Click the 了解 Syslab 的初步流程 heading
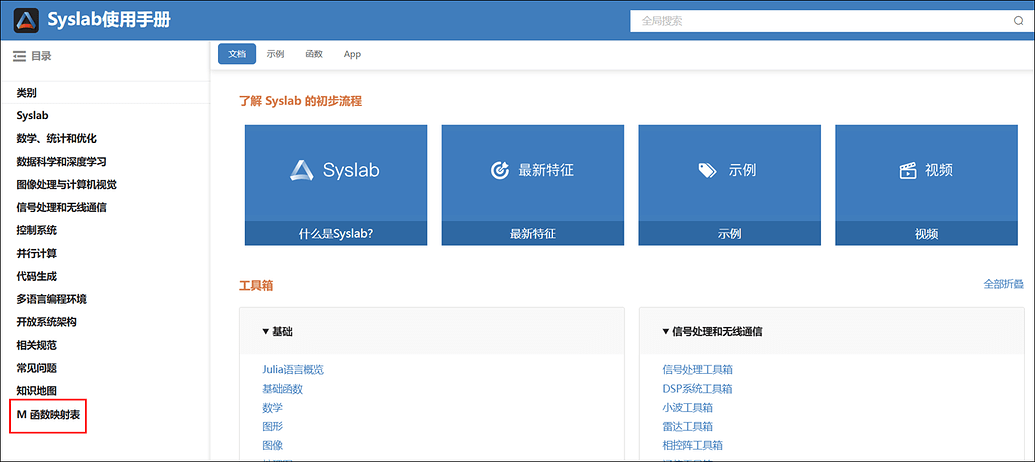 click(300, 101)
